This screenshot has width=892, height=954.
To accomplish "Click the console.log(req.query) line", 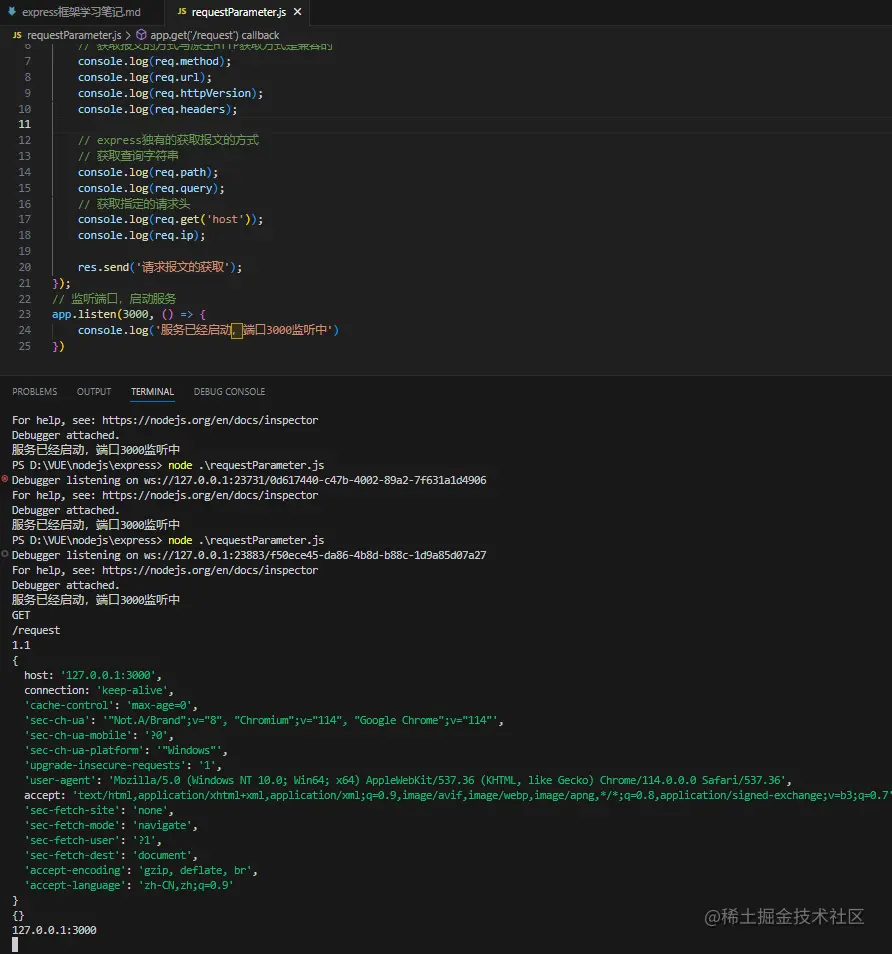I will (x=151, y=189).
